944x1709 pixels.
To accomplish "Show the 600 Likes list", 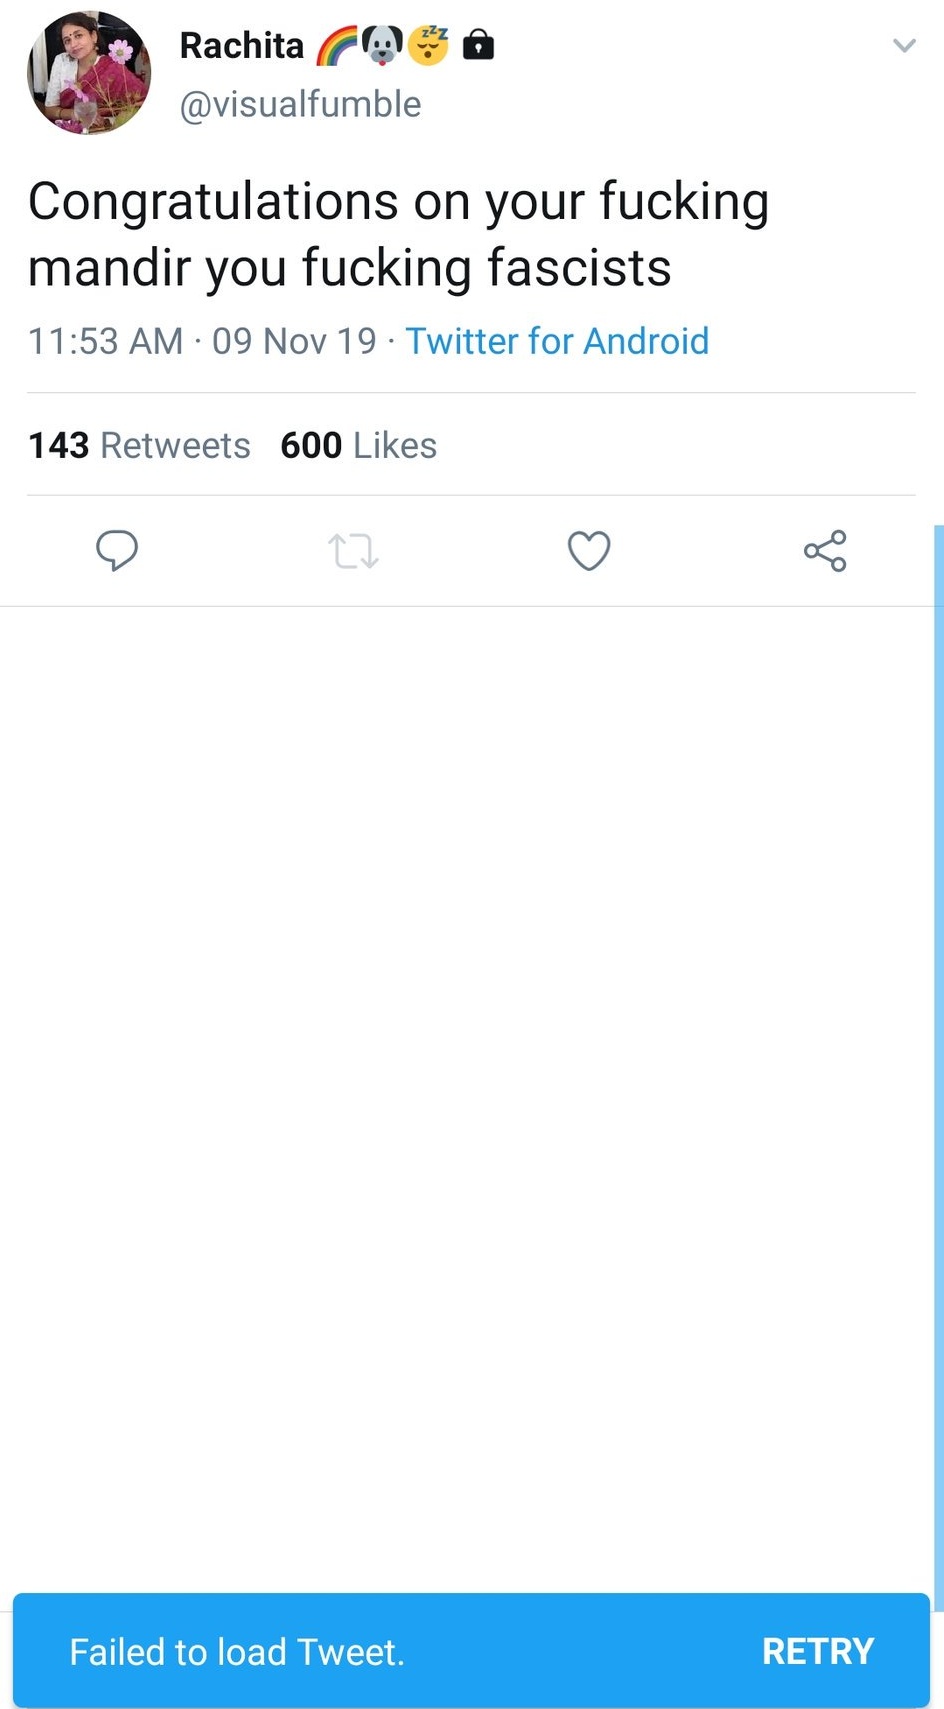I will pyautogui.click(x=358, y=445).
